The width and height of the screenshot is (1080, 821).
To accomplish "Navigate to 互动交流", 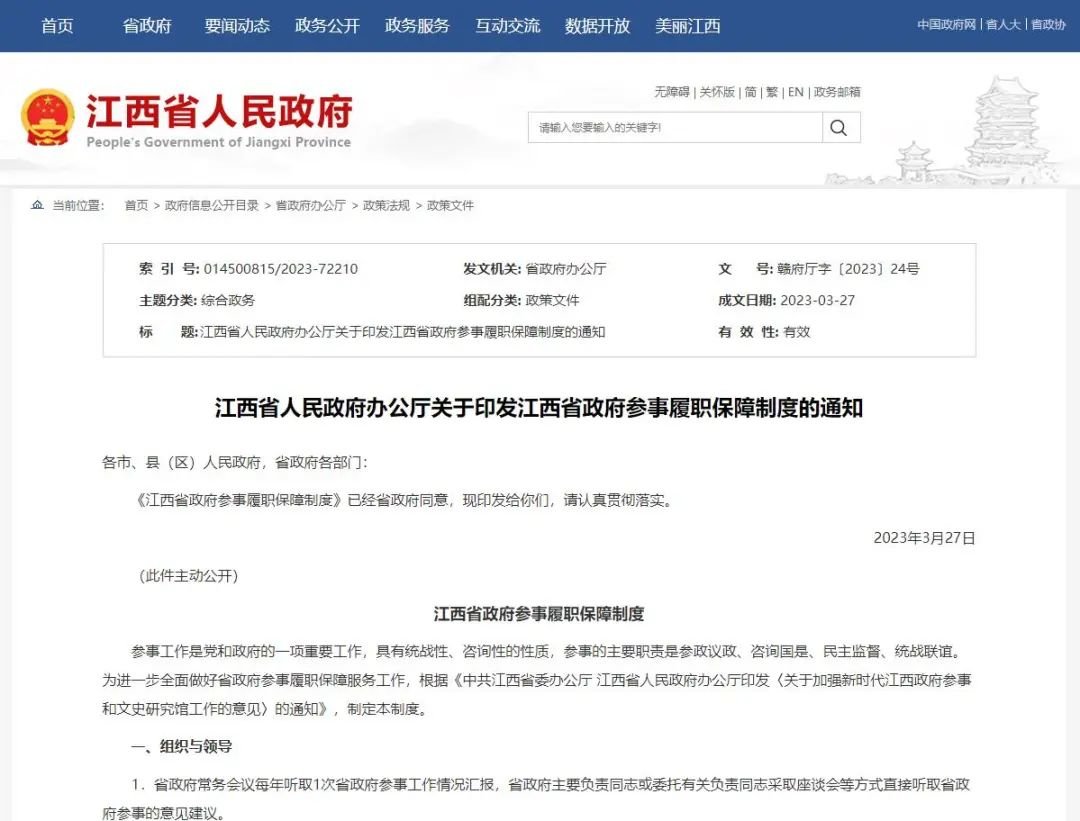I will tap(508, 26).
